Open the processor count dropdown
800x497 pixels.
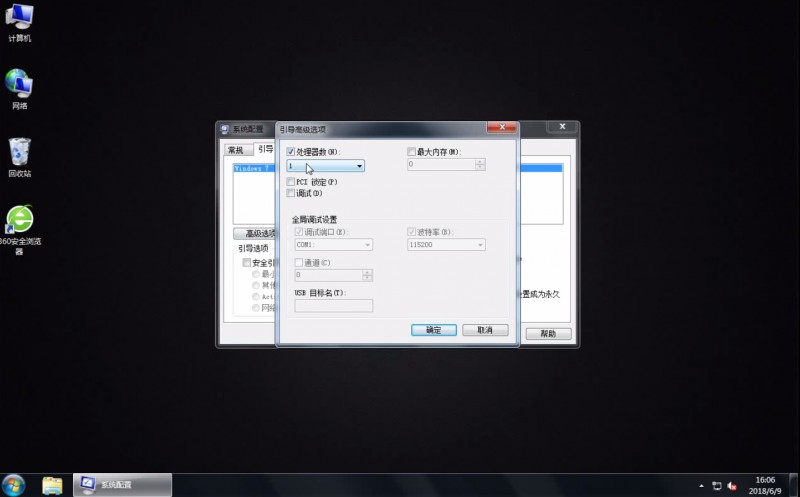(x=326, y=166)
